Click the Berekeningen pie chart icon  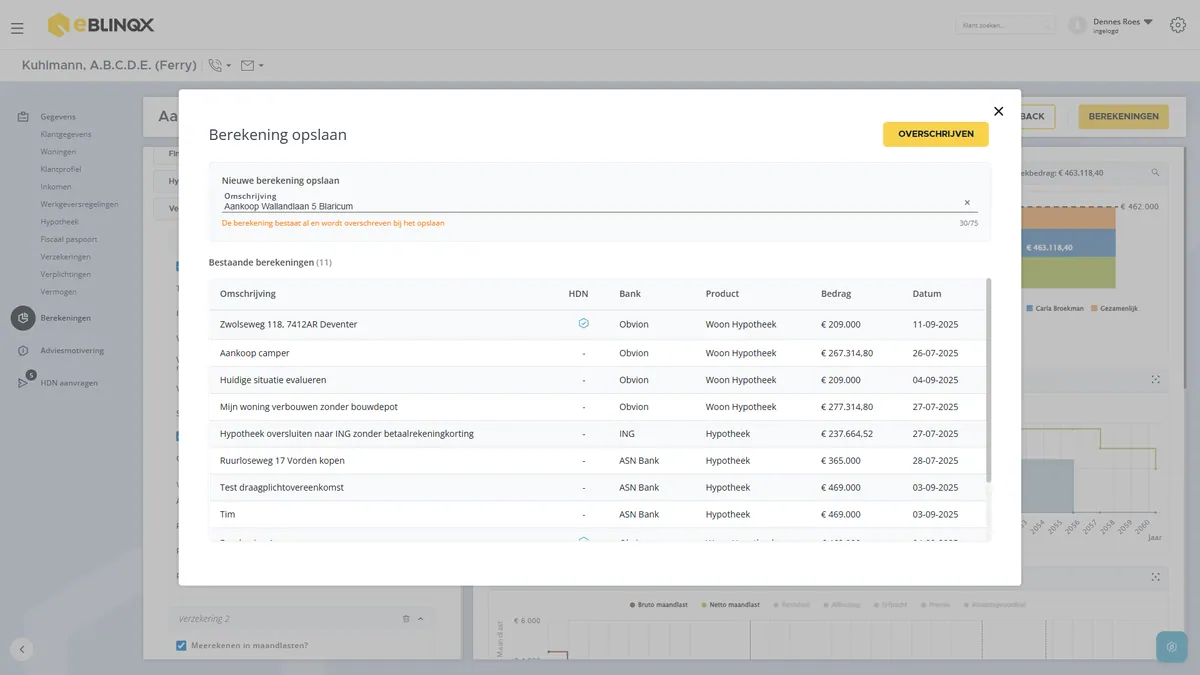pyautogui.click(x=23, y=318)
